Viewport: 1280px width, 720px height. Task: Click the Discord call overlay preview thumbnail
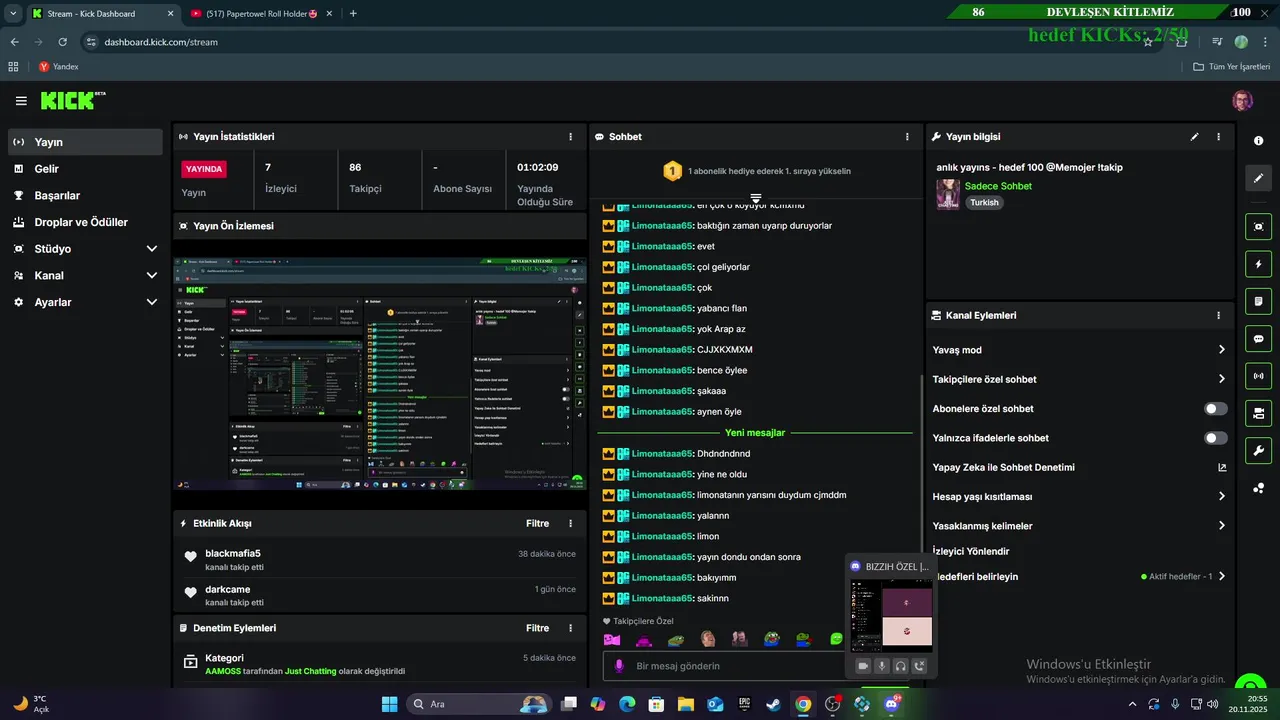(x=891, y=615)
